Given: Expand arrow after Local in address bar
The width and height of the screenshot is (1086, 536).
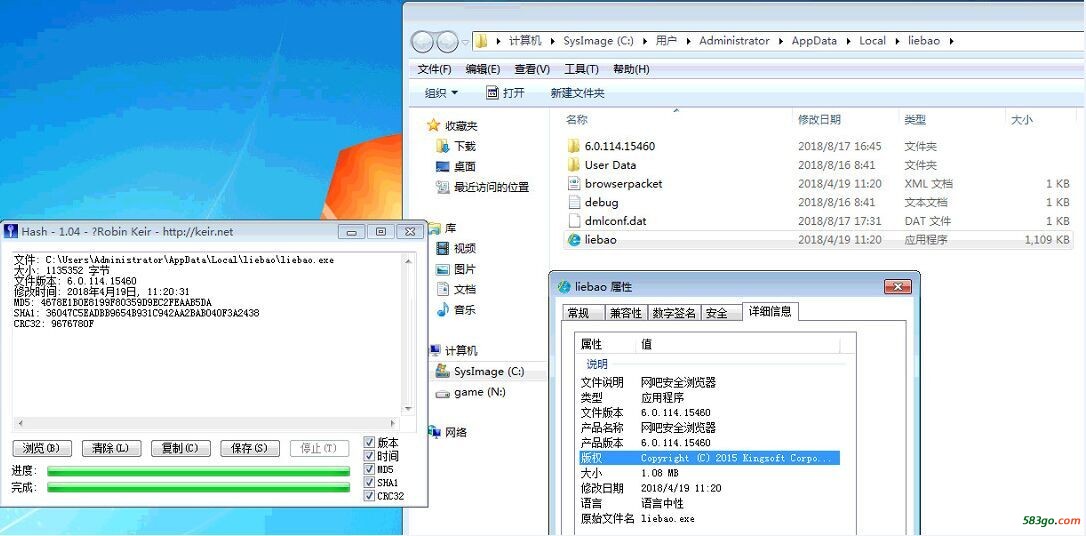Looking at the screenshot, I should [x=897, y=41].
